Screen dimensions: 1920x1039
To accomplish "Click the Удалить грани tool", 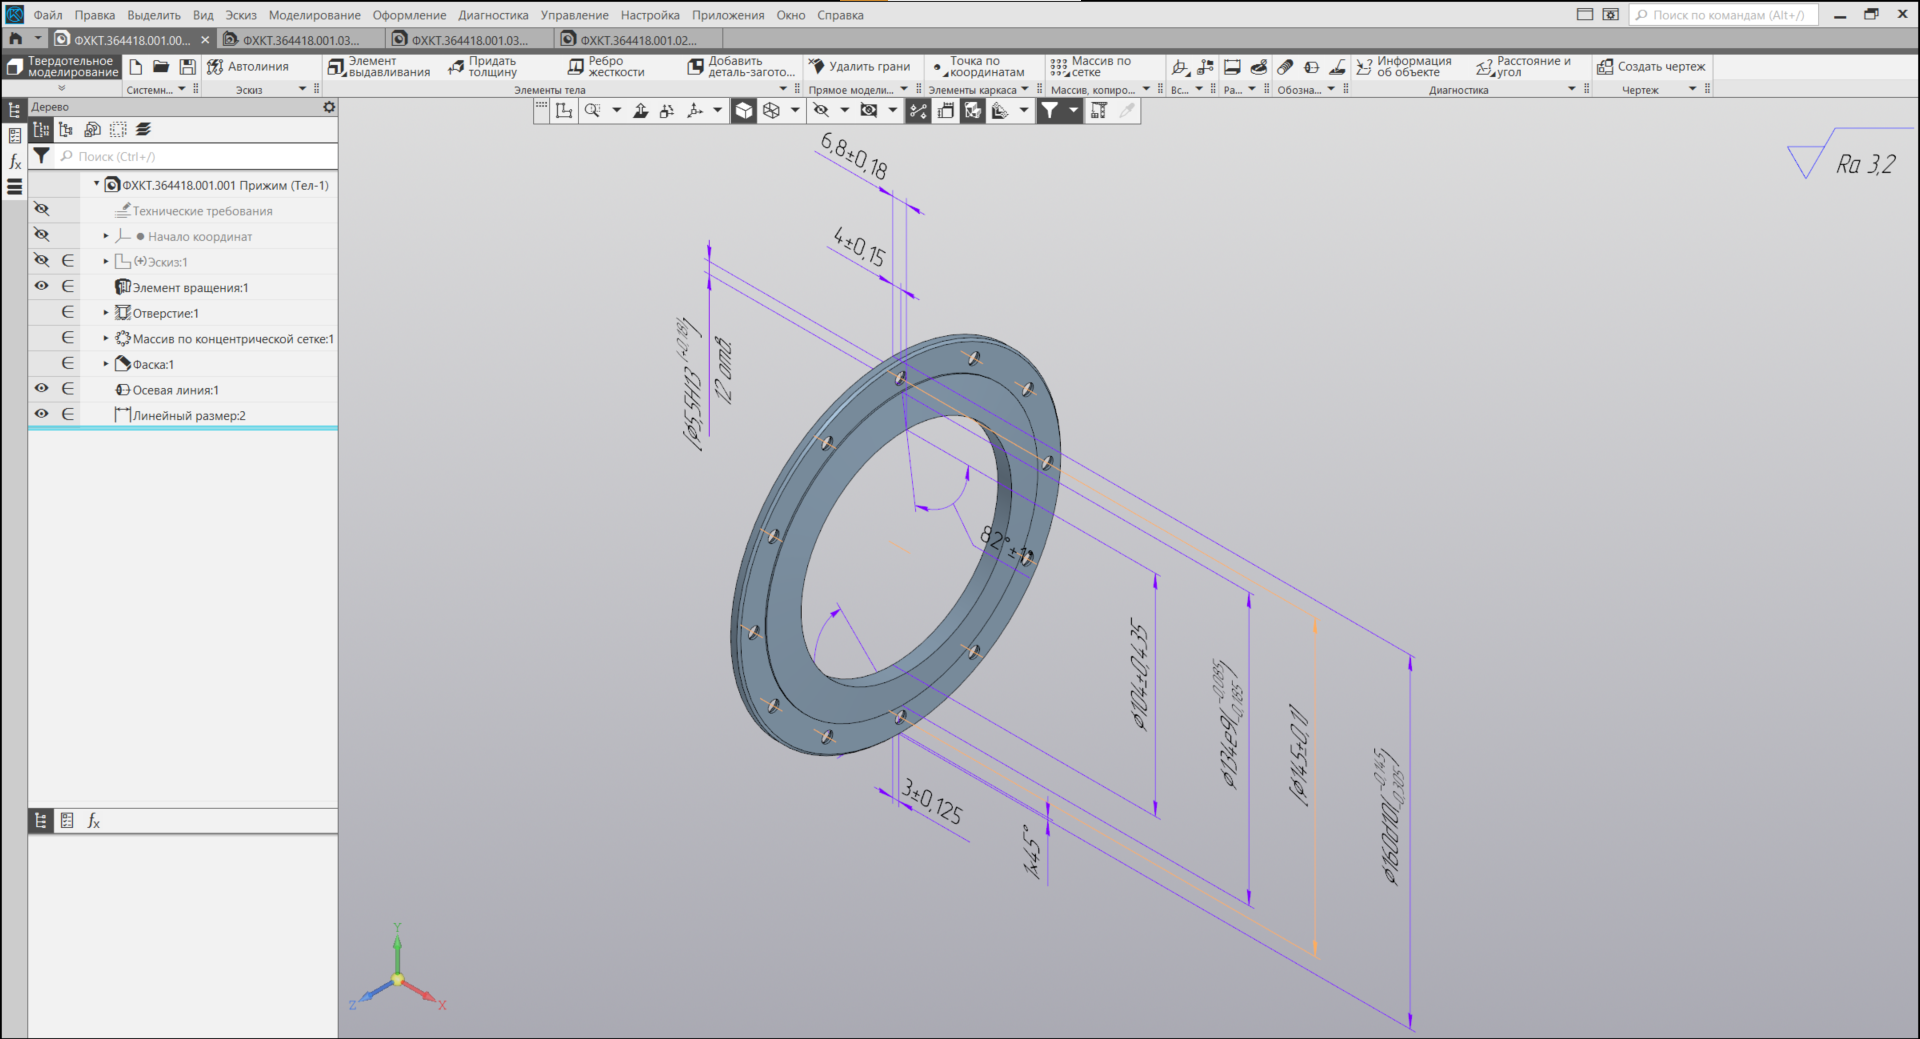I will (x=859, y=67).
